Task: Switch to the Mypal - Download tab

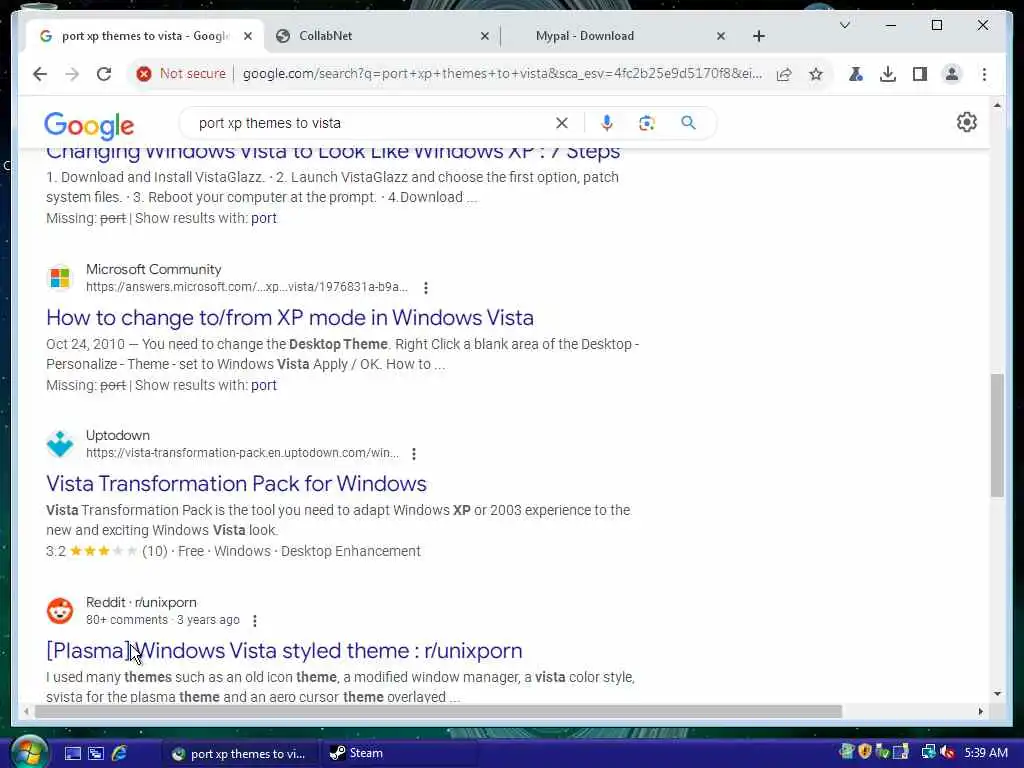Action: click(617, 36)
